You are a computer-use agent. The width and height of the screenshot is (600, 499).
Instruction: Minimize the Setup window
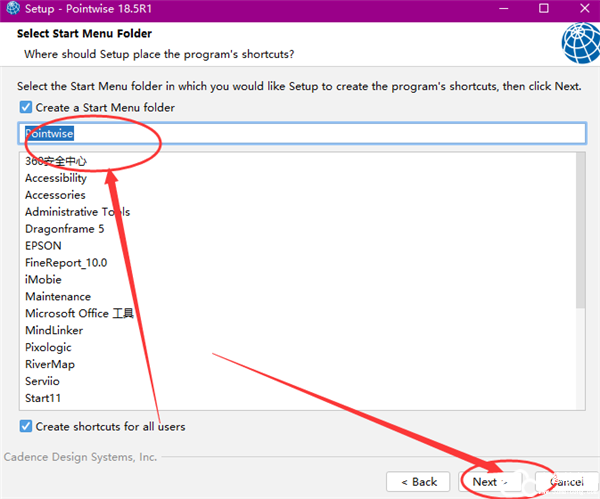pyautogui.click(x=504, y=8)
